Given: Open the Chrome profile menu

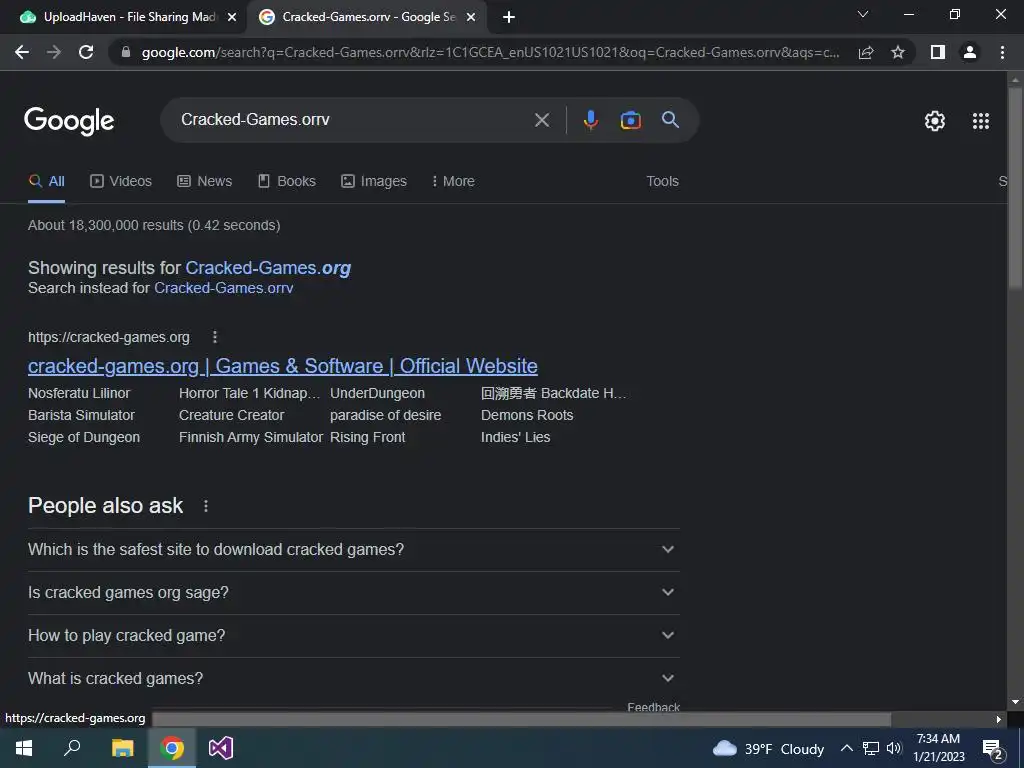Looking at the screenshot, I should point(970,52).
